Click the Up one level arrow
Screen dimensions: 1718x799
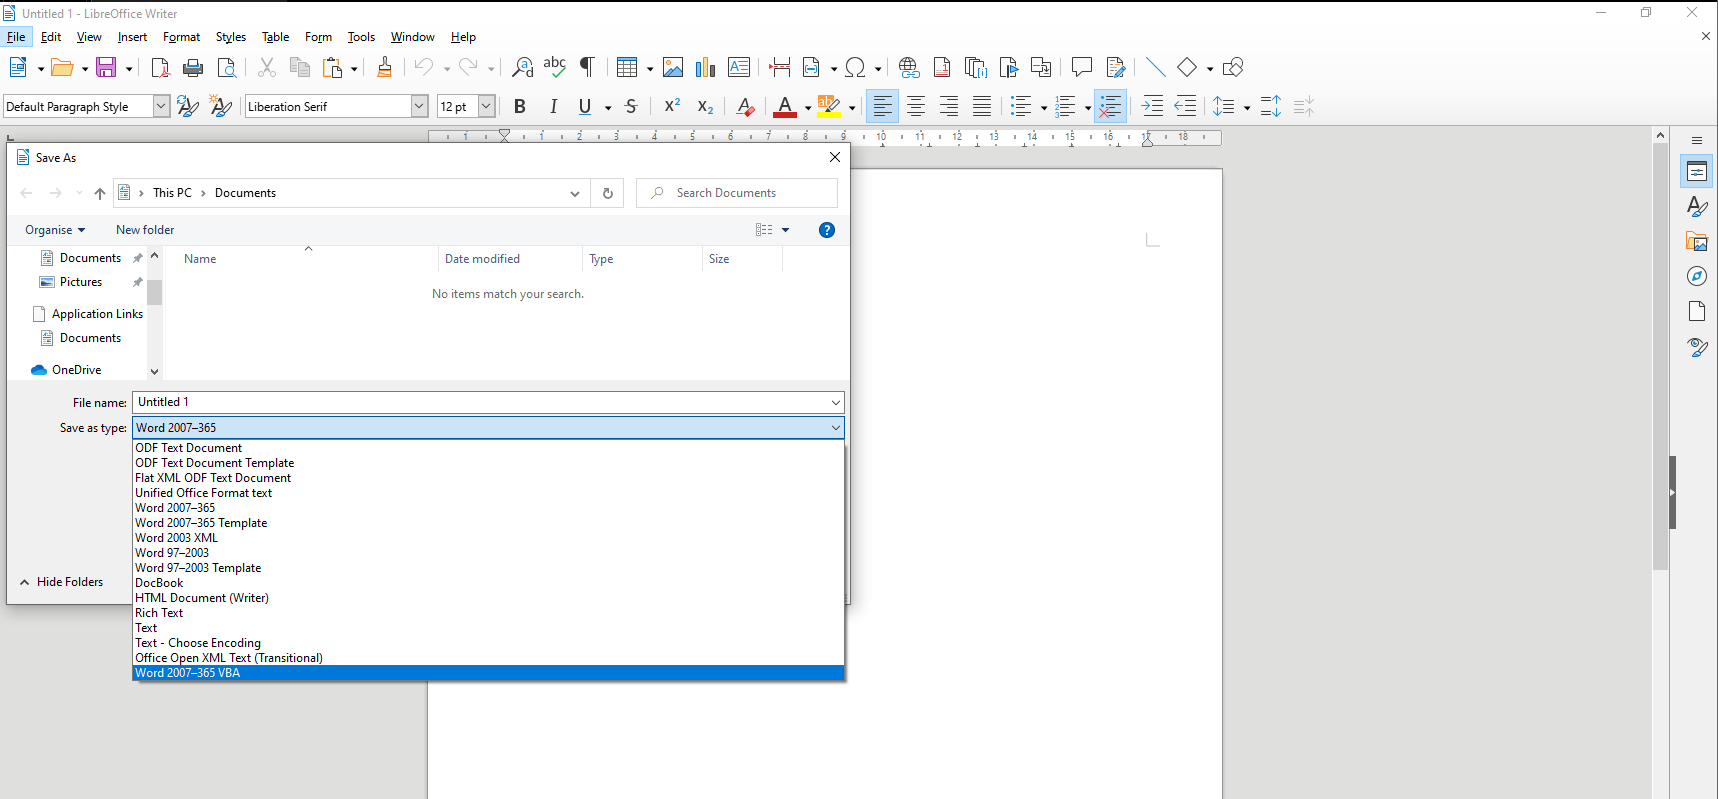[100, 193]
